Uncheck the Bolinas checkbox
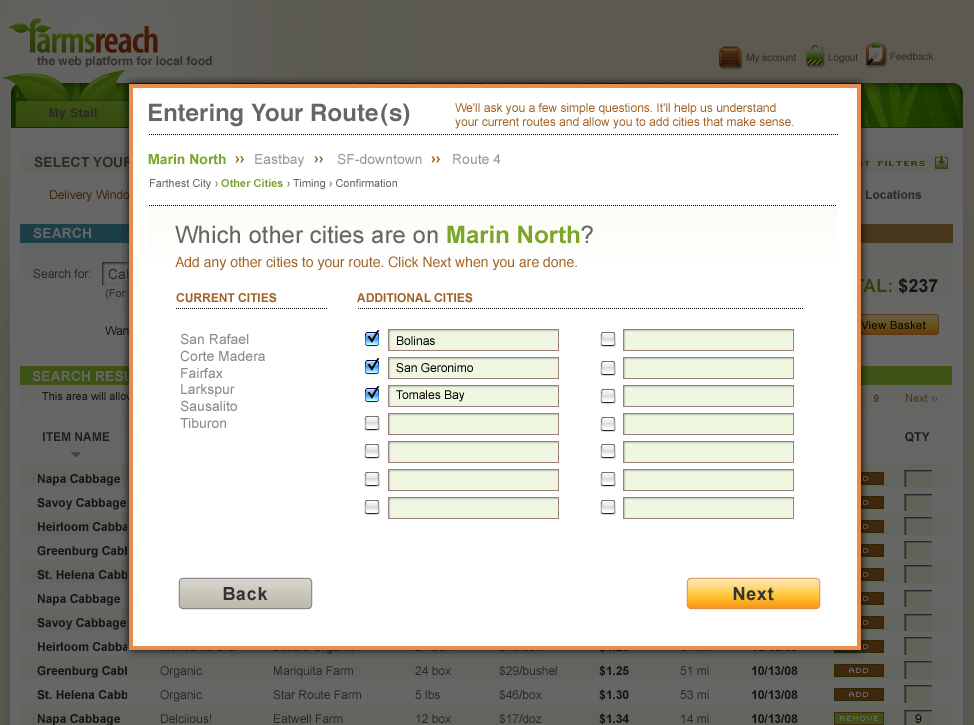The width and height of the screenshot is (974, 725). tap(372, 340)
